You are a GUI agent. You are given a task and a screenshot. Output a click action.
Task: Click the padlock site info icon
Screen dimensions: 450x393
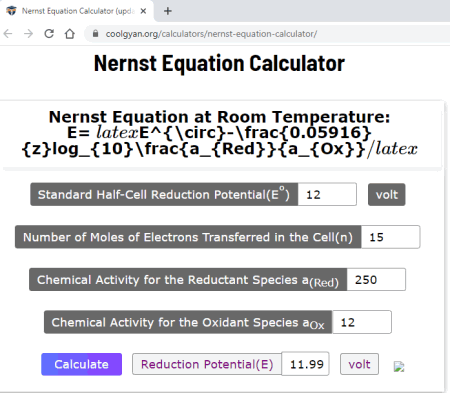point(96,34)
